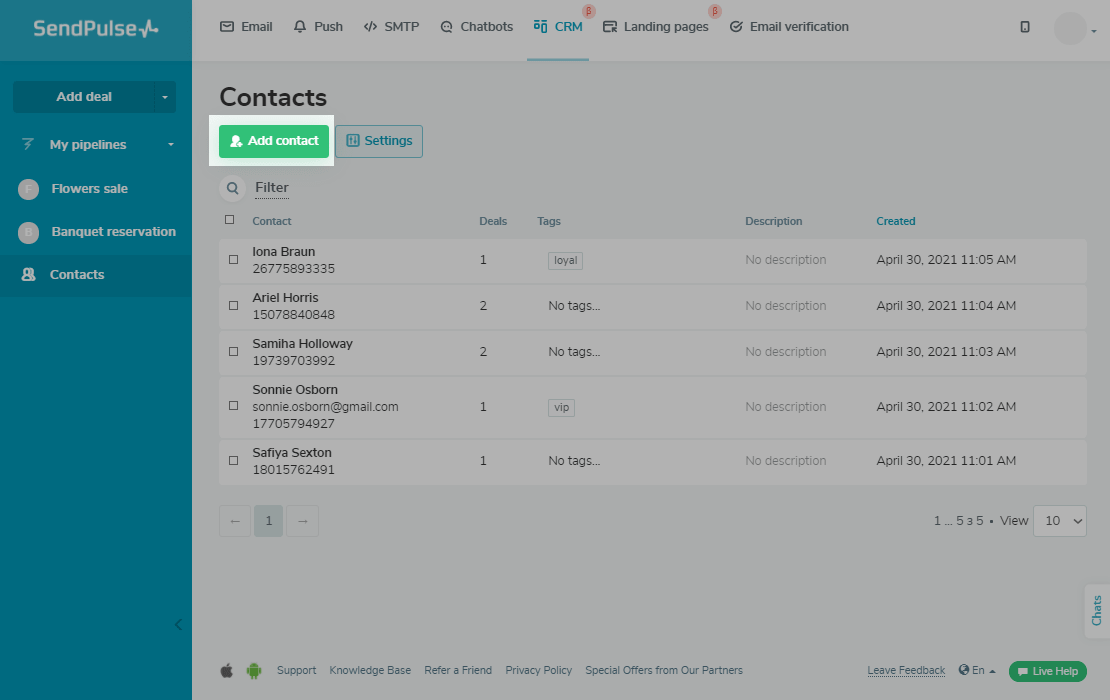Open the Support link
Image resolution: width=1110 pixels, height=700 pixels.
click(x=297, y=670)
